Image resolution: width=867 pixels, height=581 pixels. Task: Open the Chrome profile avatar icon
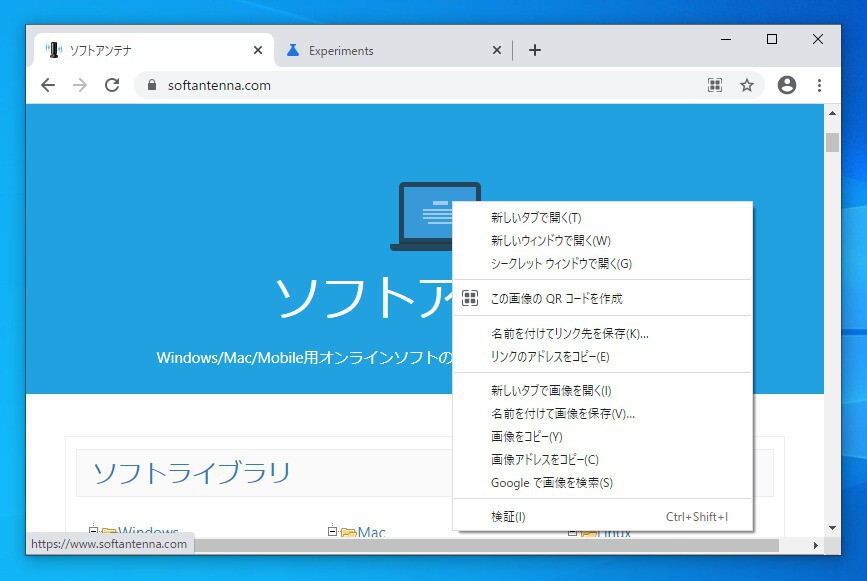[x=787, y=86]
